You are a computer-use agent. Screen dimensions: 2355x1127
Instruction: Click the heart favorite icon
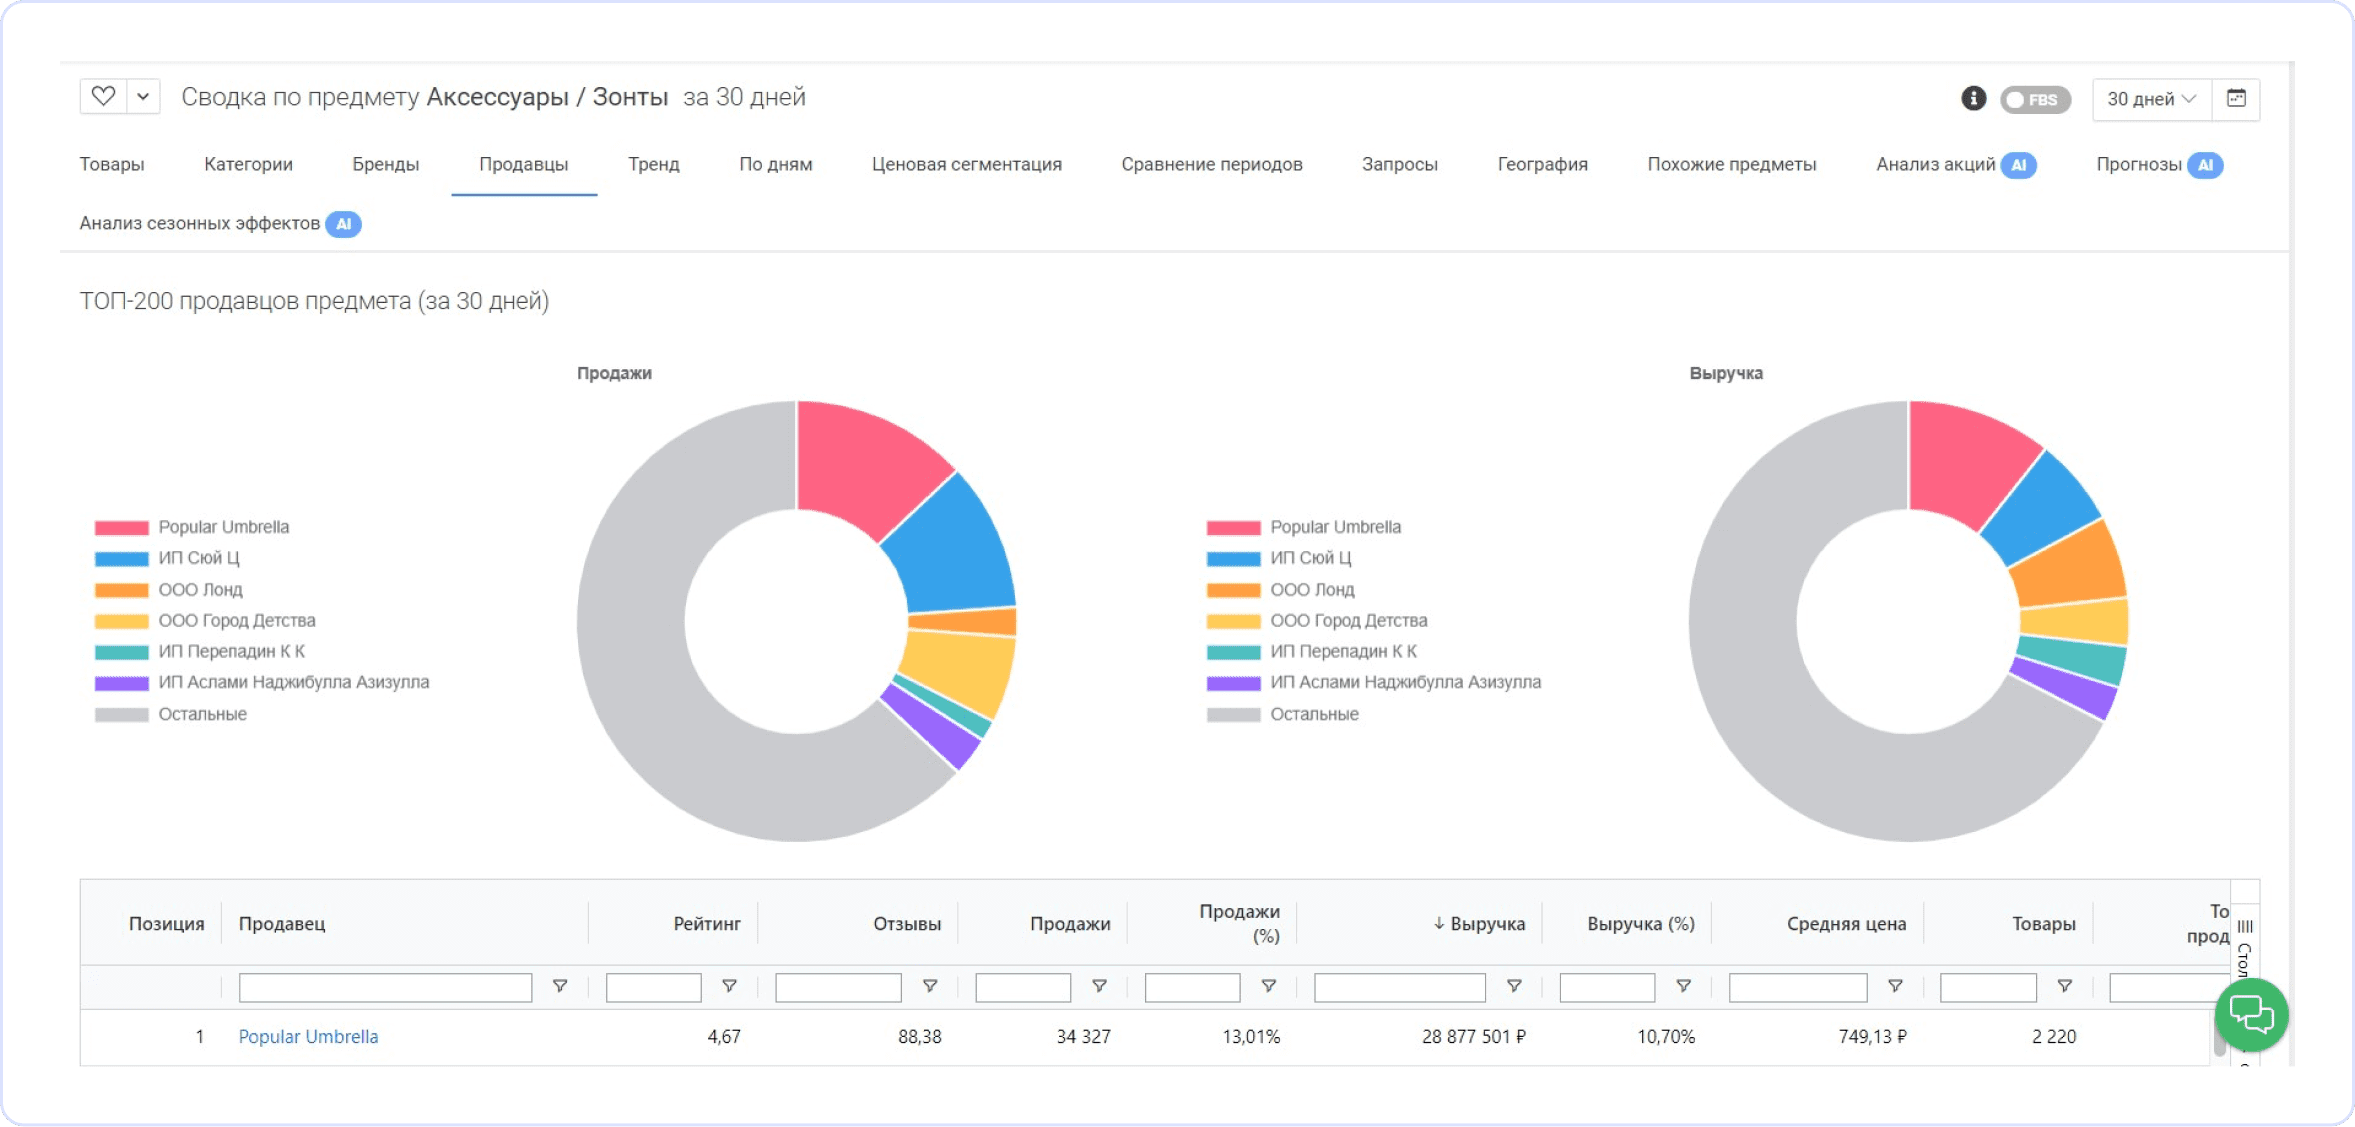point(103,97)
